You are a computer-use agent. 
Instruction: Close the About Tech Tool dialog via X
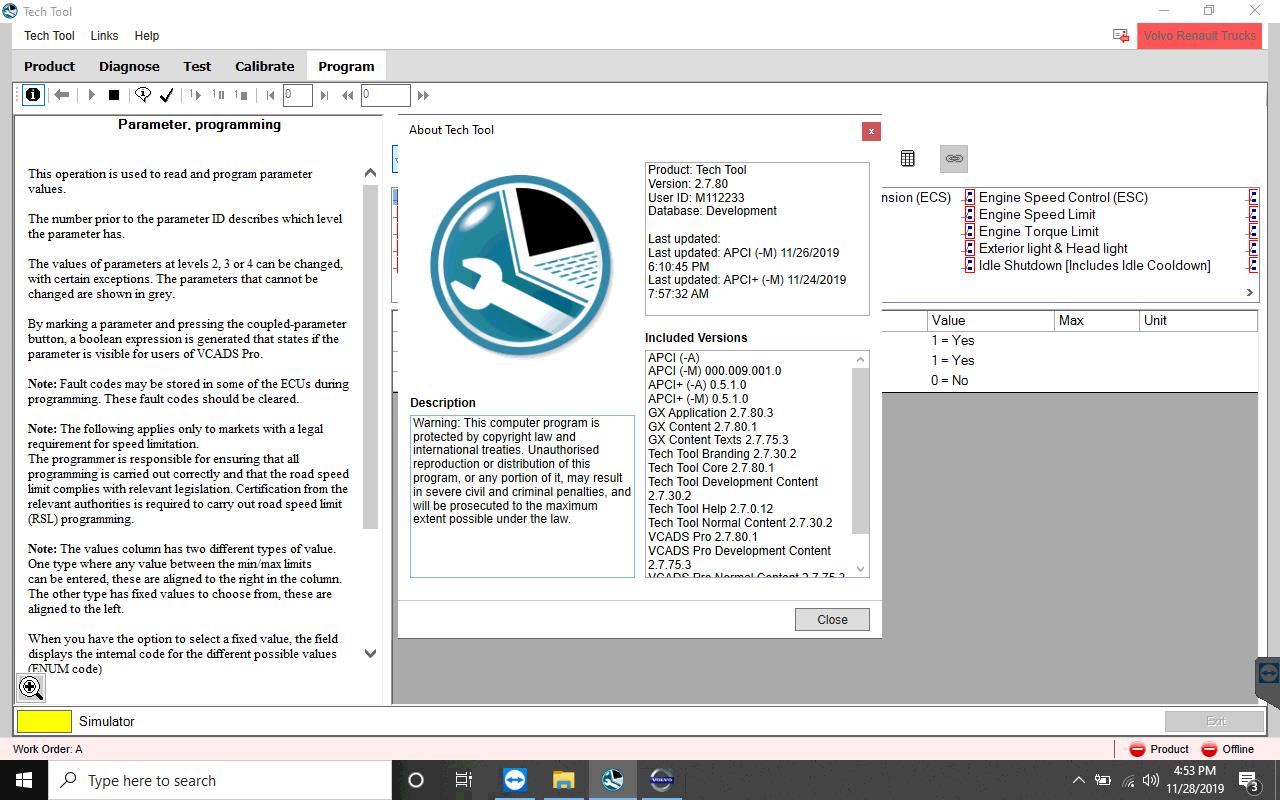(871, 131)
